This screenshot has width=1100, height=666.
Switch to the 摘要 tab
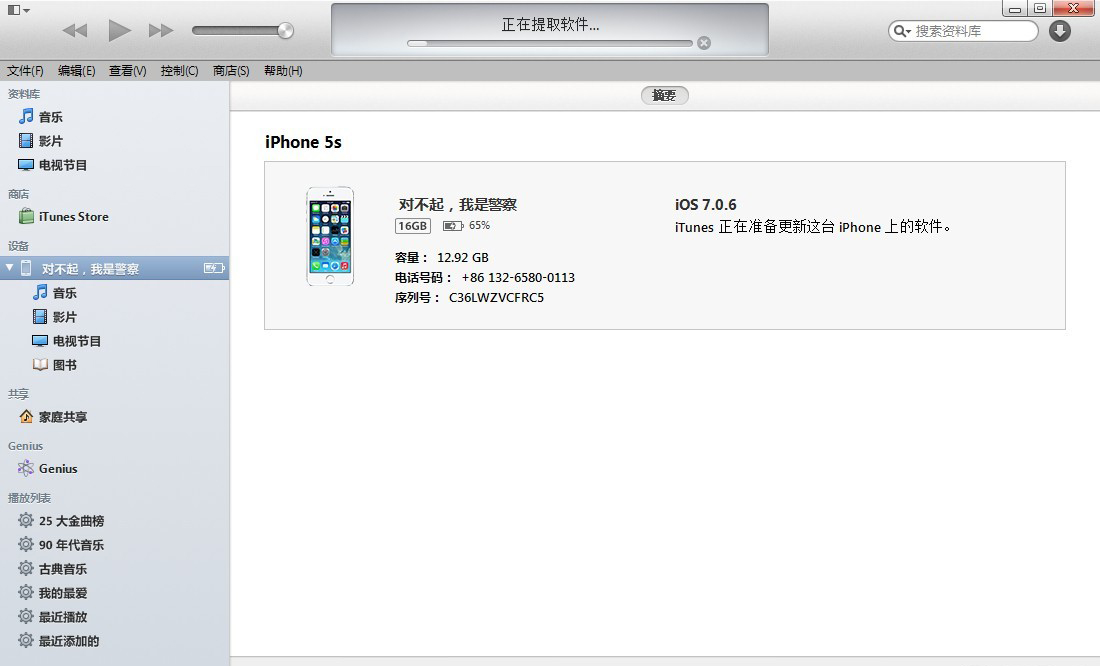tap(663, 95)
